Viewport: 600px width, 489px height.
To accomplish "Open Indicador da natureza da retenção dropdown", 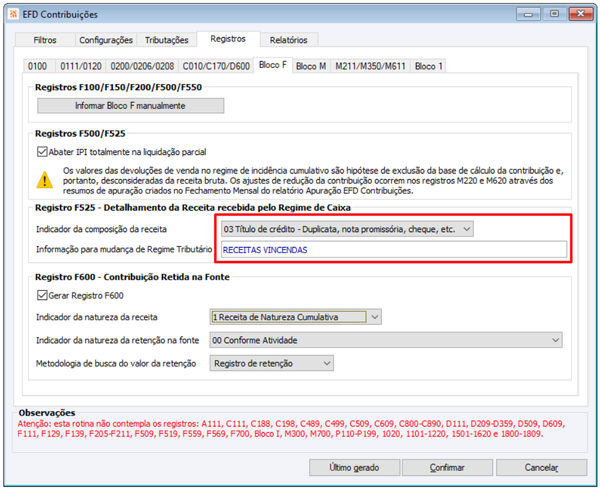I will click(386, 340).
